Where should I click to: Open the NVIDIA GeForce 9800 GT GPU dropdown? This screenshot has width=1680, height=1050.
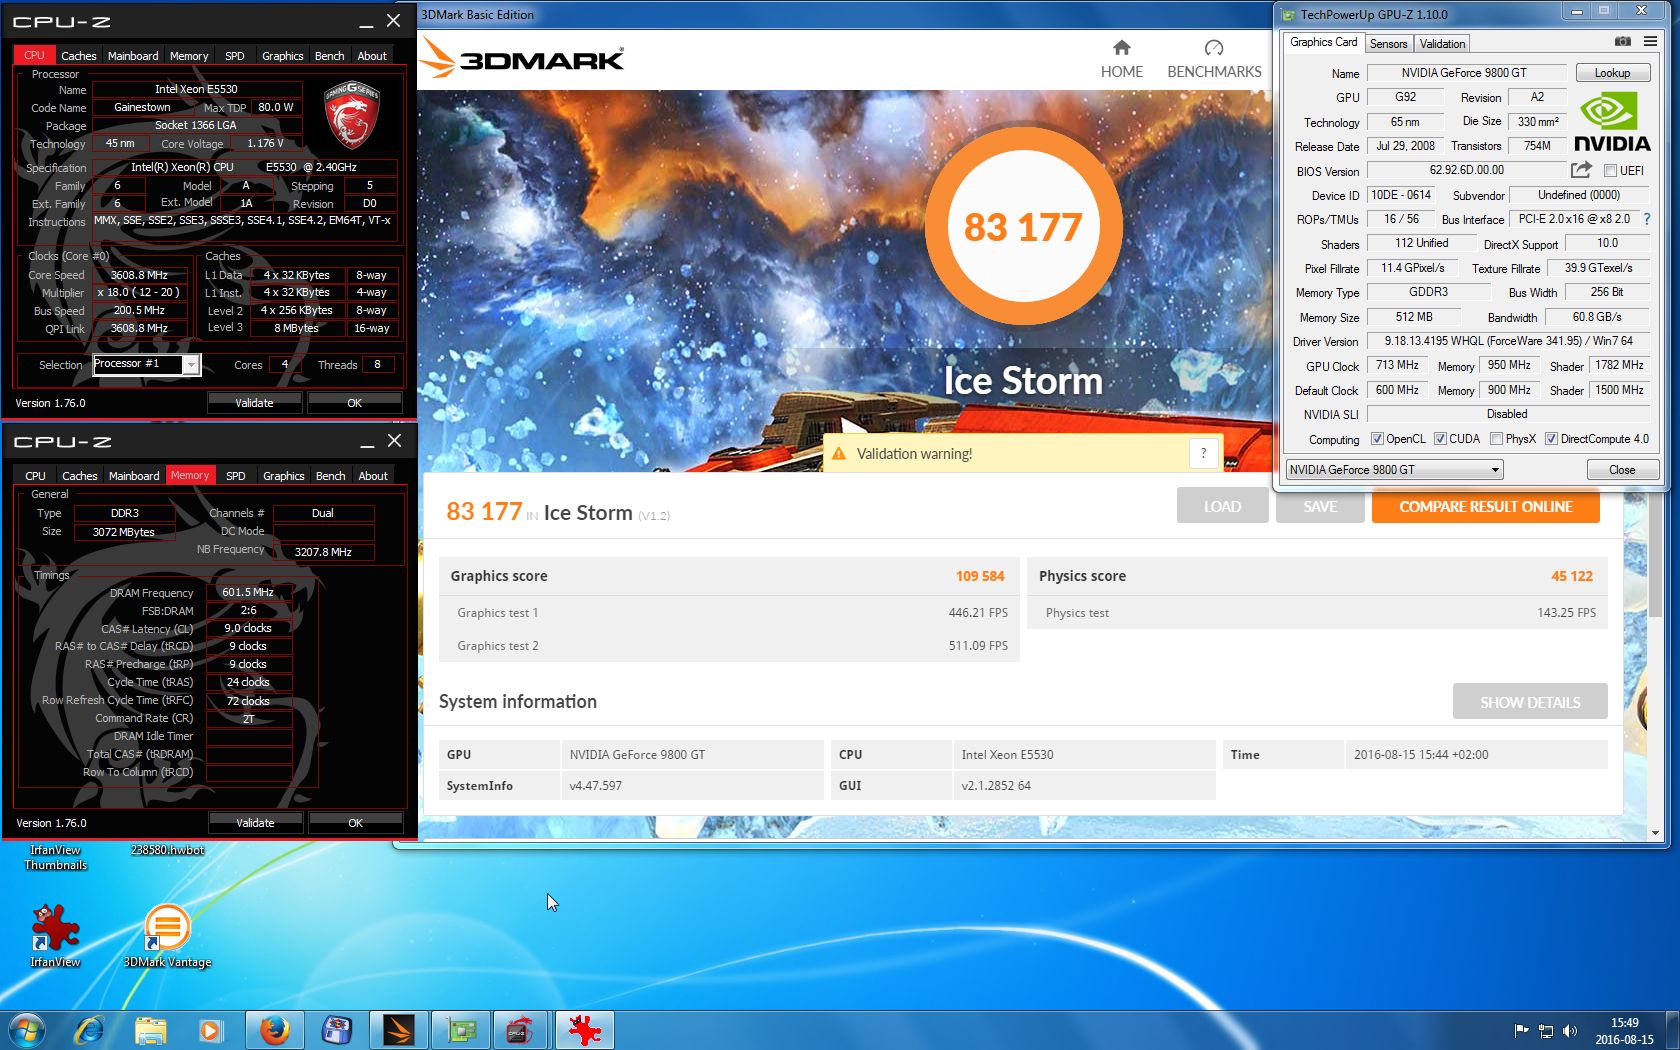point(1394,470)
